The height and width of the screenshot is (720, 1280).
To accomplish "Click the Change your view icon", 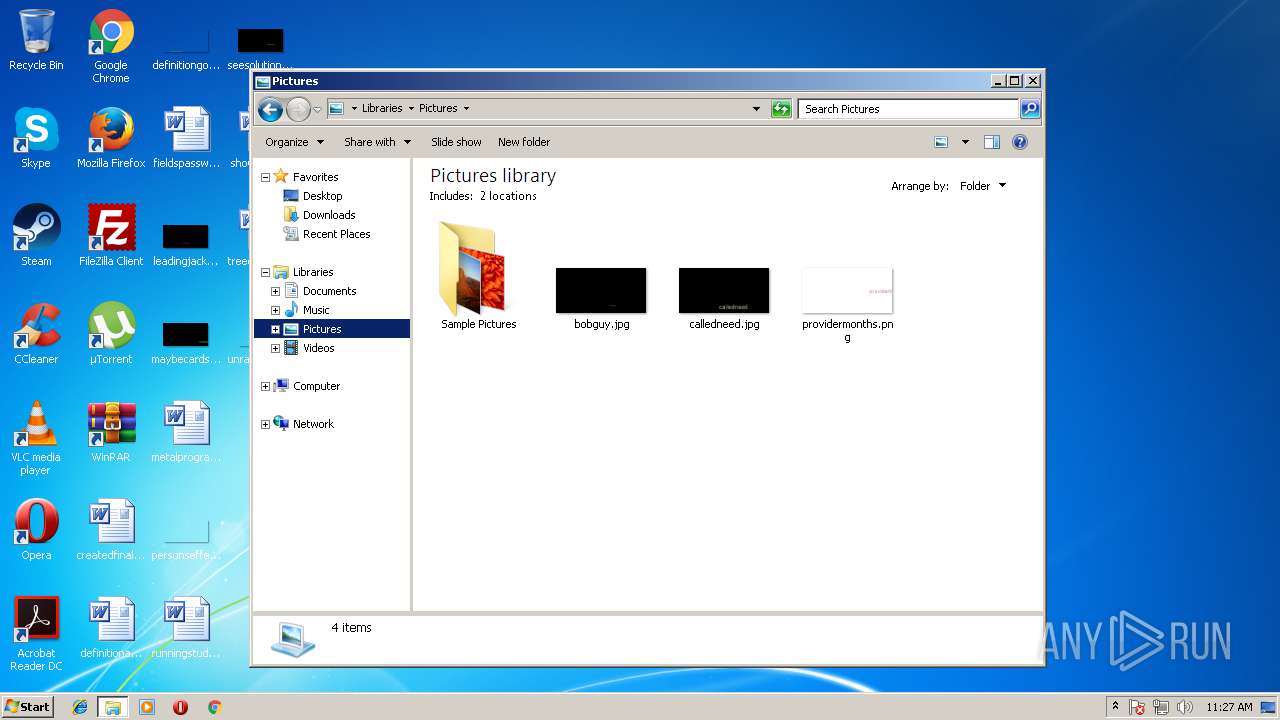I will pos(941,142).
